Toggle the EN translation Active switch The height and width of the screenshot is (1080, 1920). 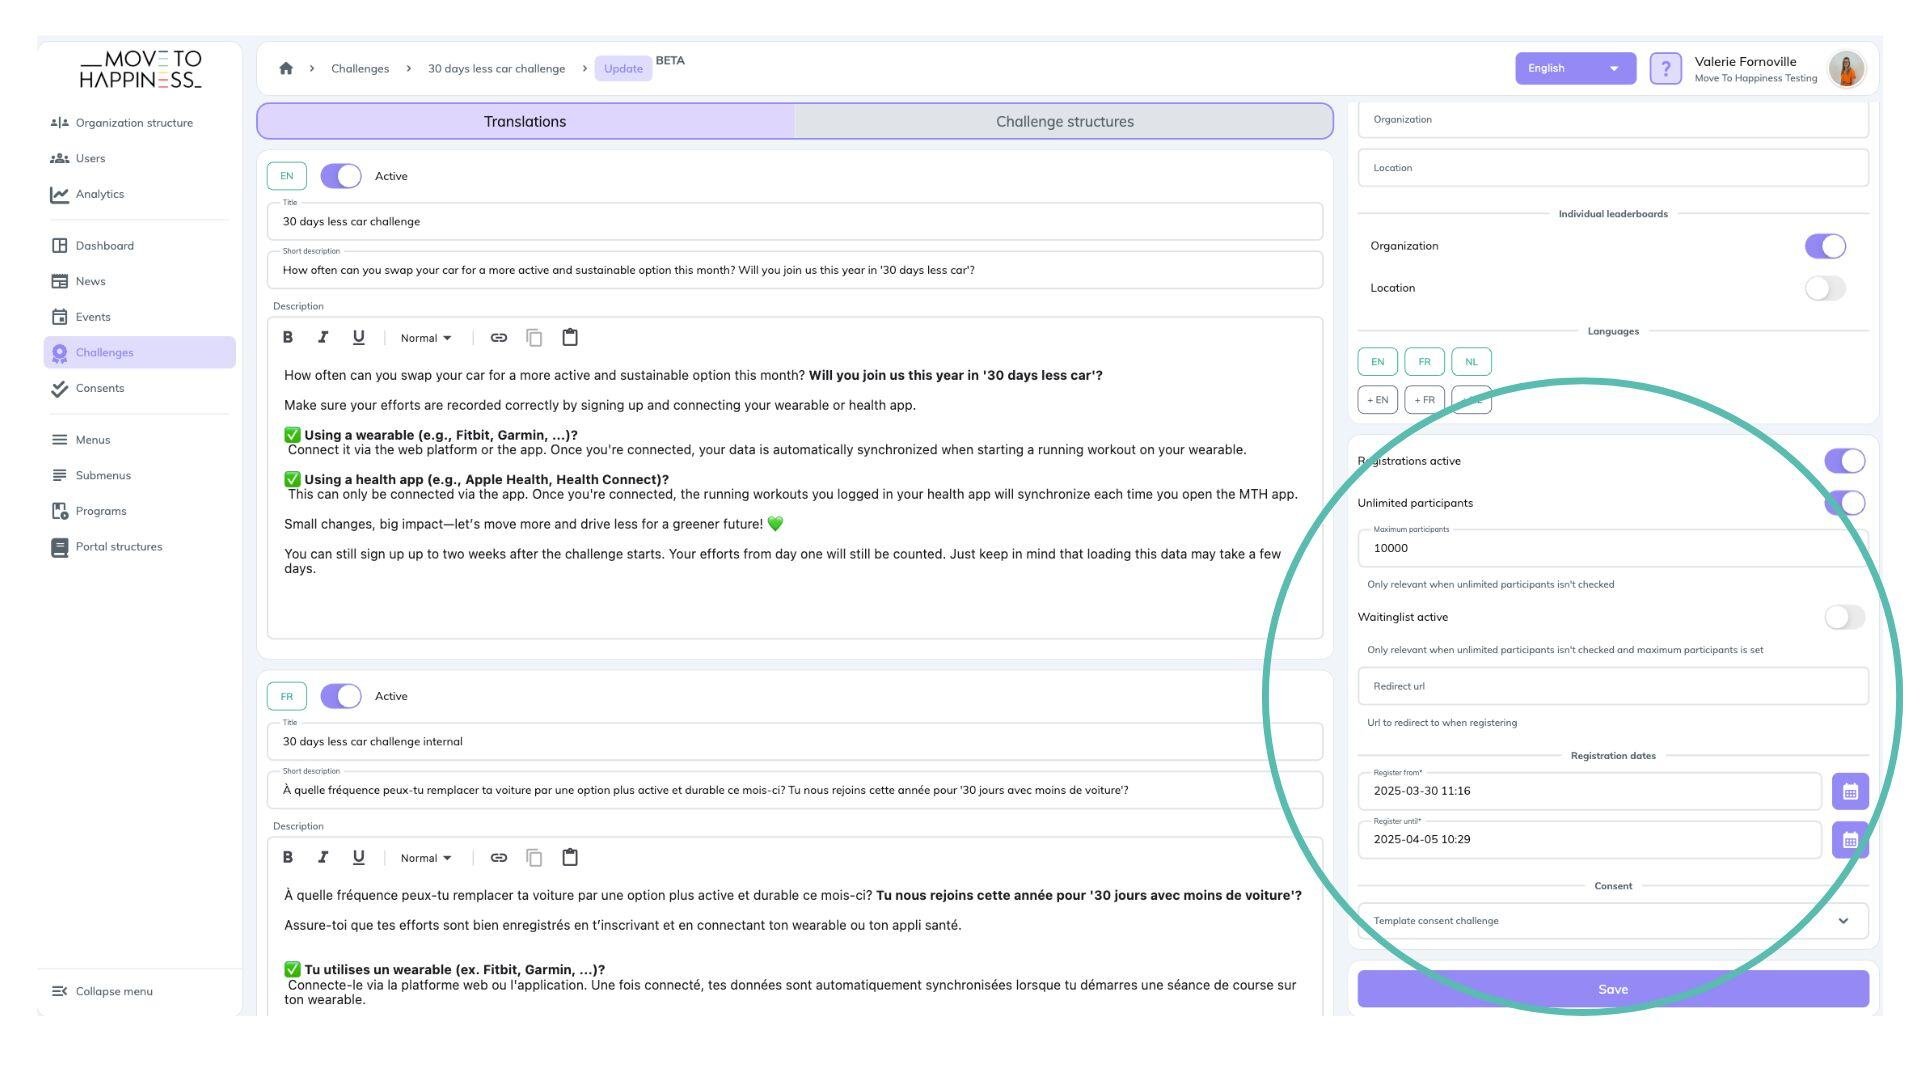(x=341, y=176)
